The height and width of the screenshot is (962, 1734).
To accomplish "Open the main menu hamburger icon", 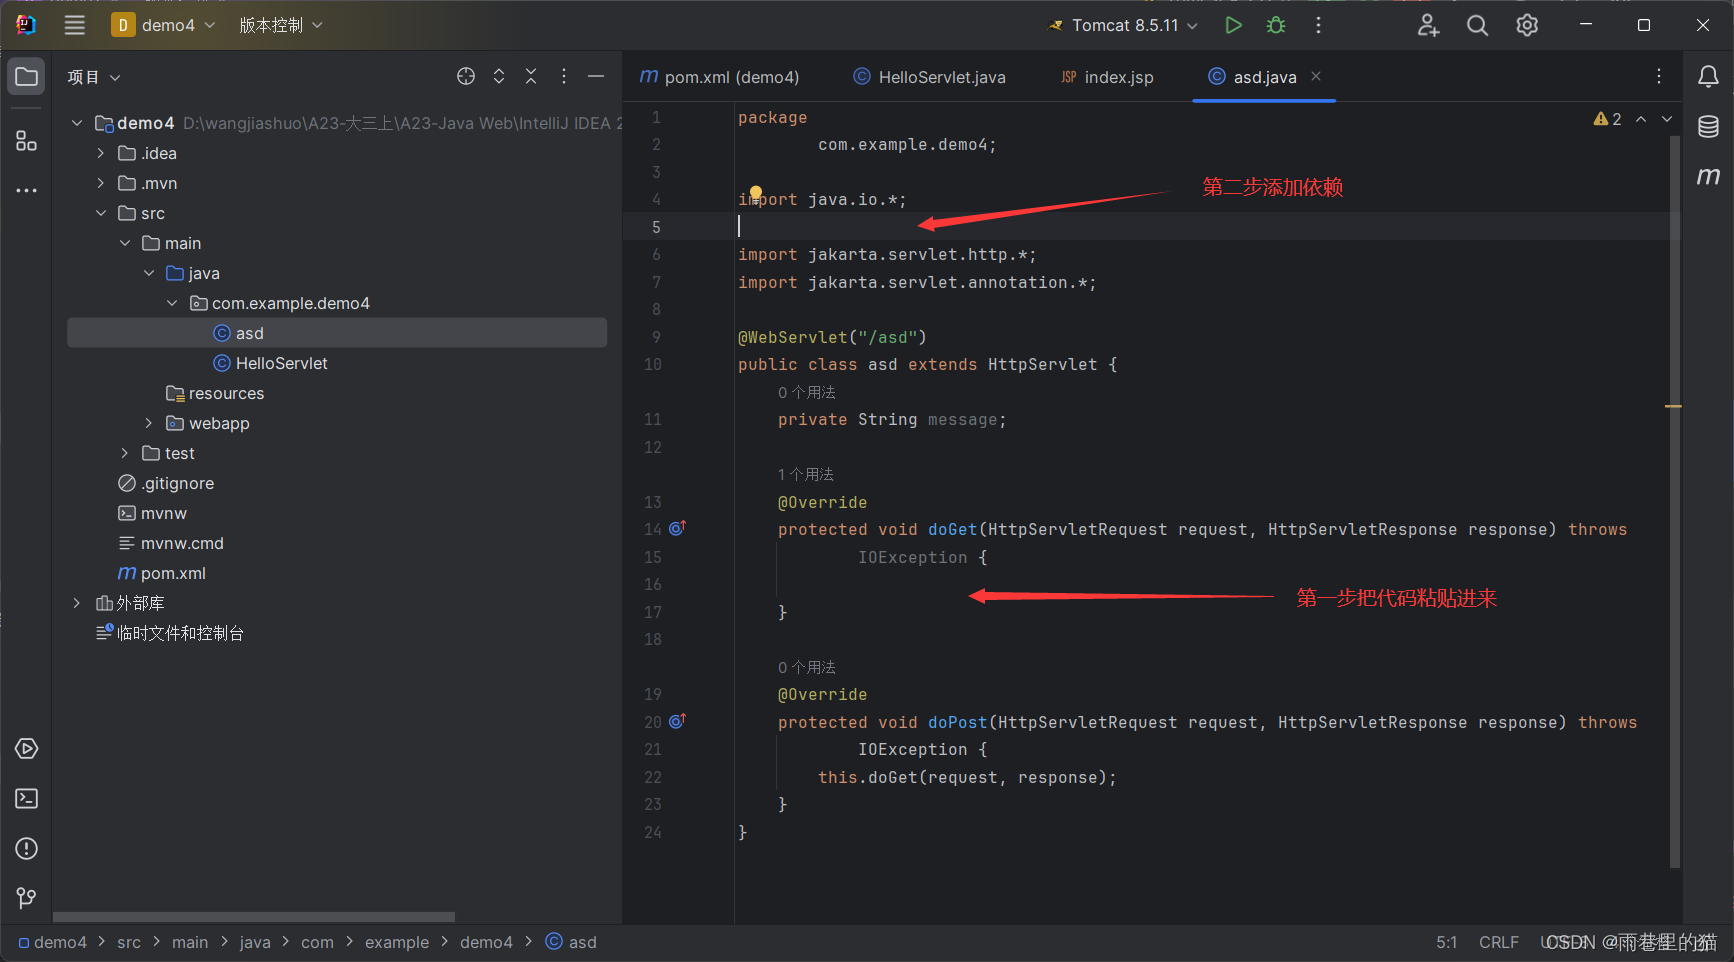I will (74, 25).
